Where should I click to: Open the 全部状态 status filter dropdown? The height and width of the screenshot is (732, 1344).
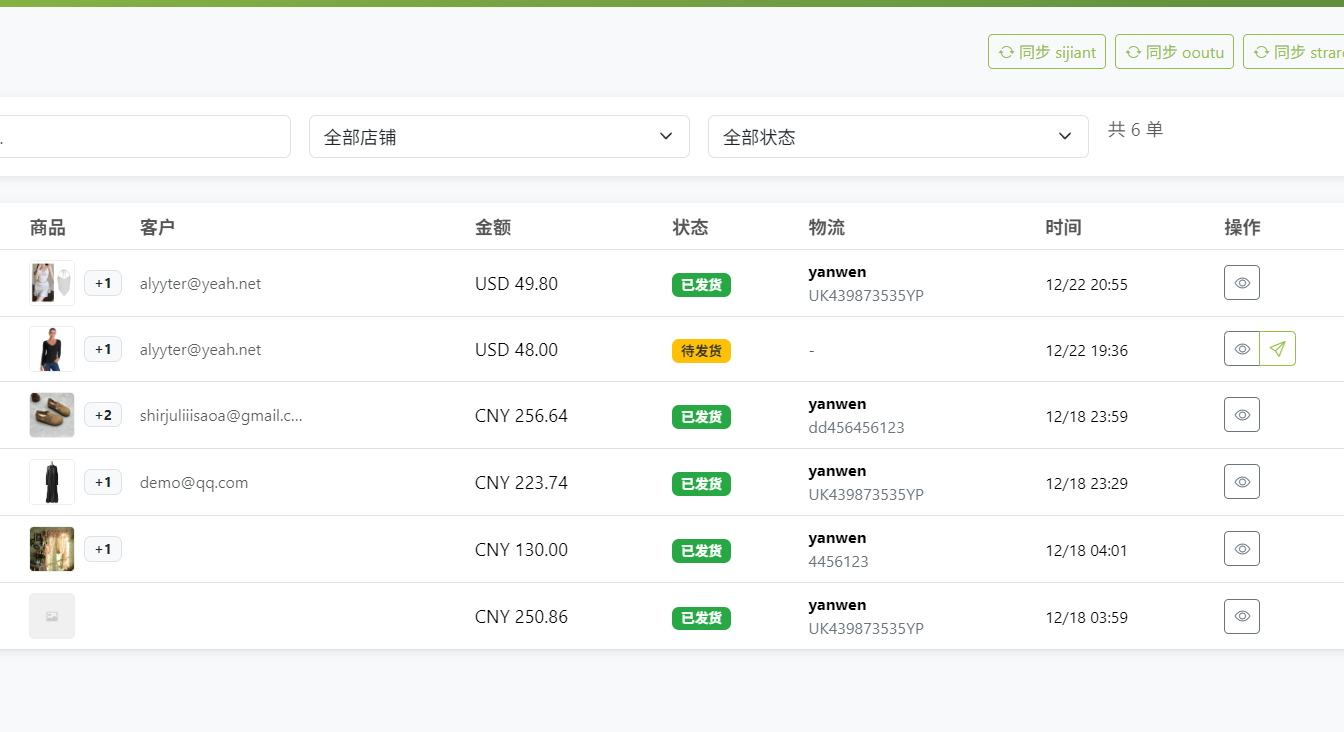pos(898,136)
